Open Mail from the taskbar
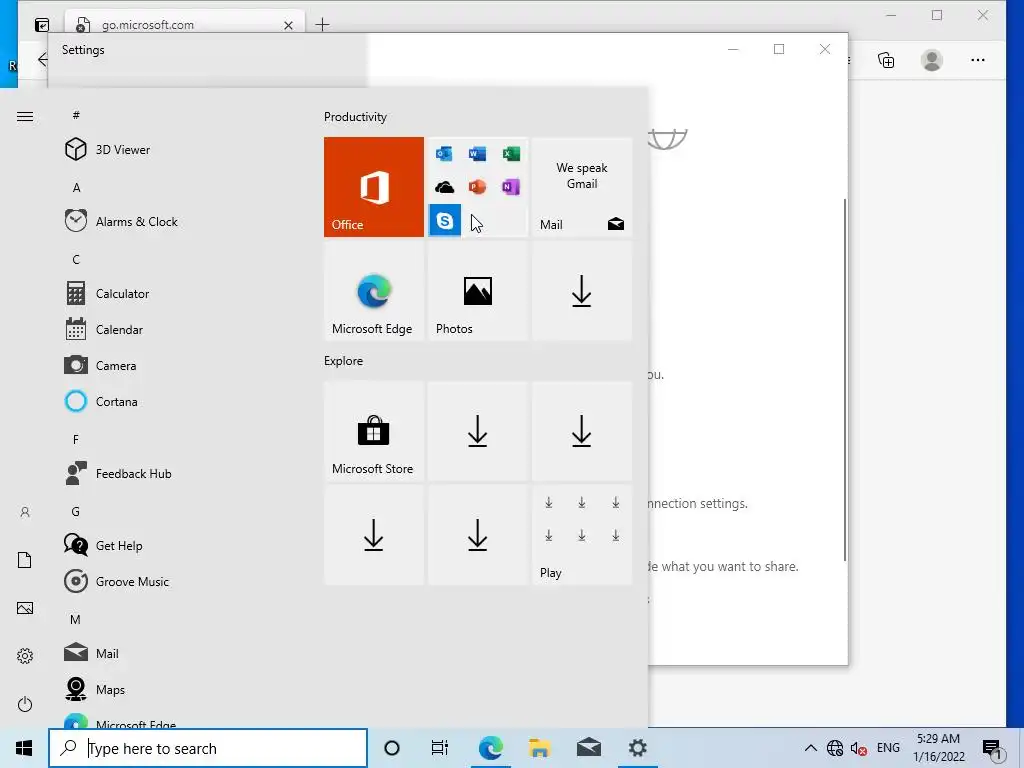 [x=588, y=748]
